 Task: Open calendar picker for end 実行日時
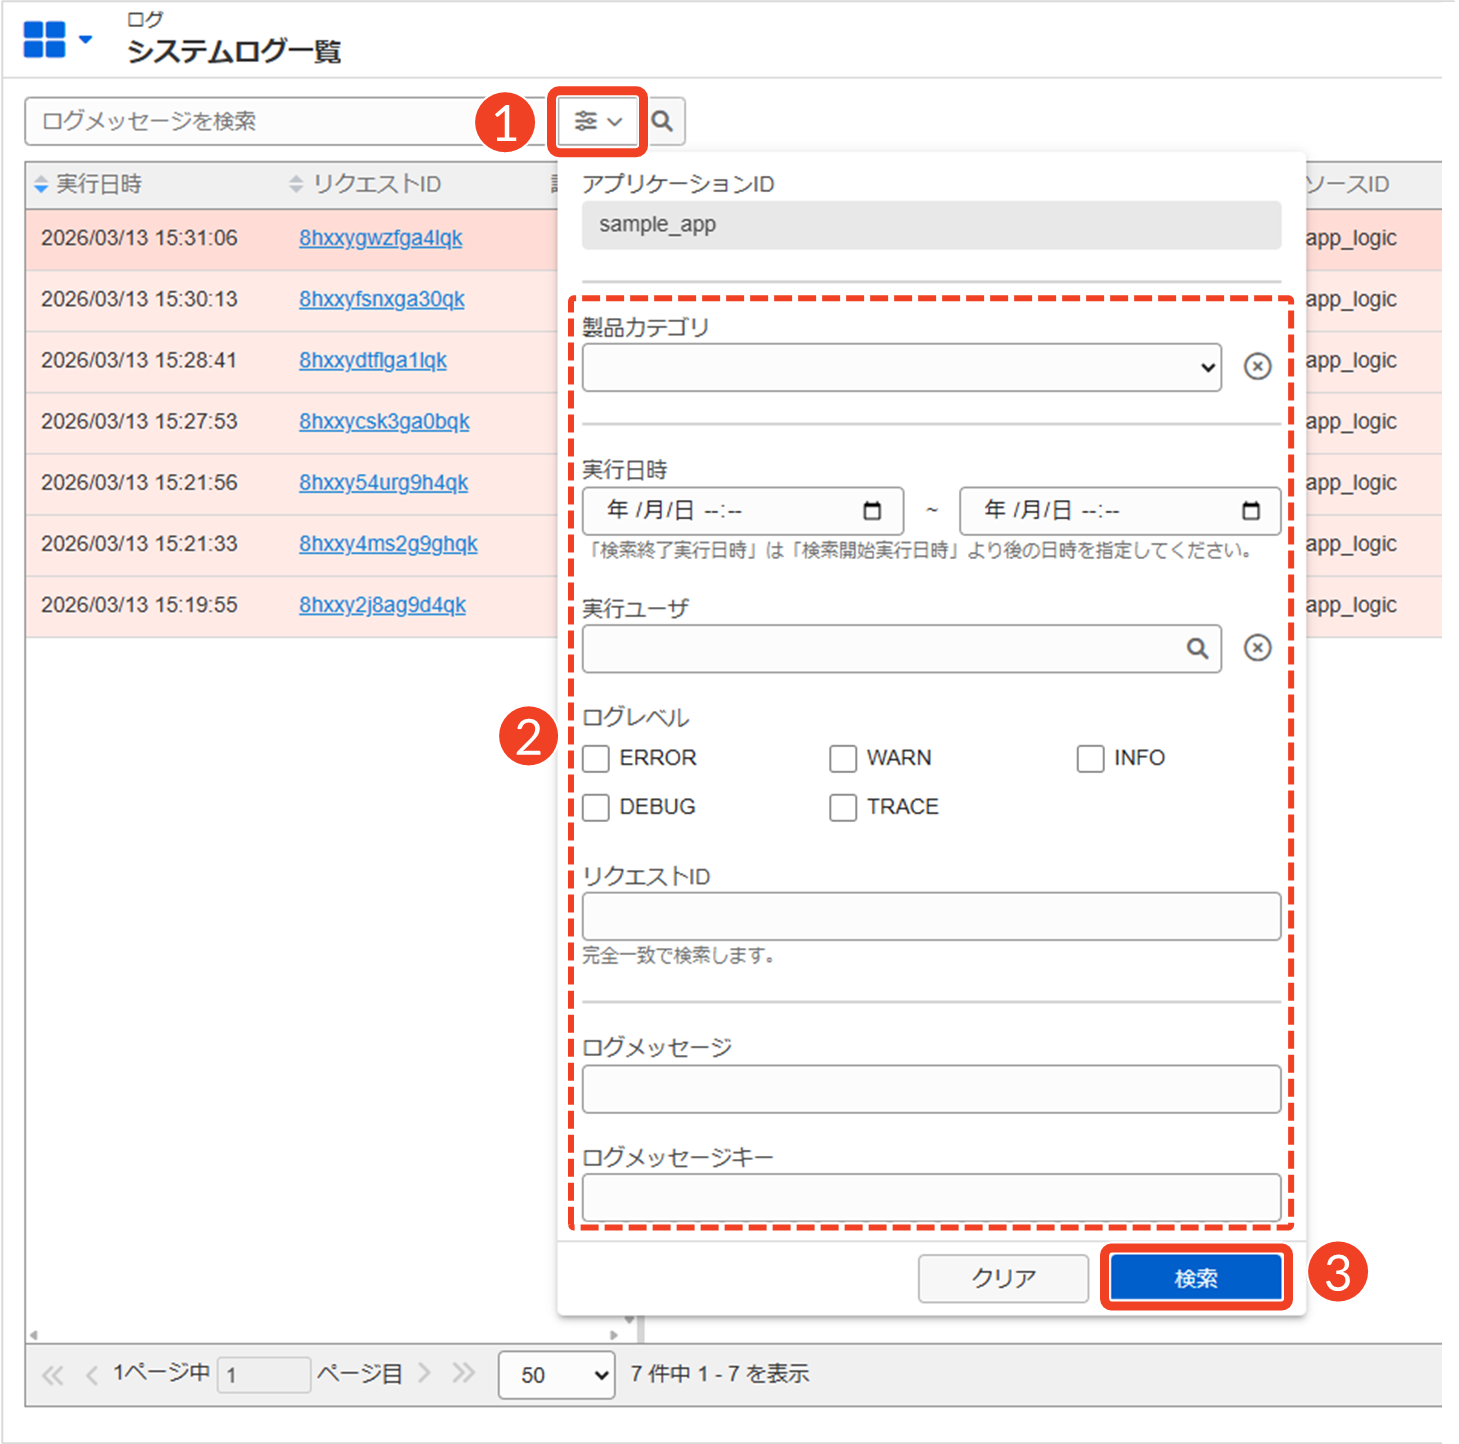(x=1250, y=511)
